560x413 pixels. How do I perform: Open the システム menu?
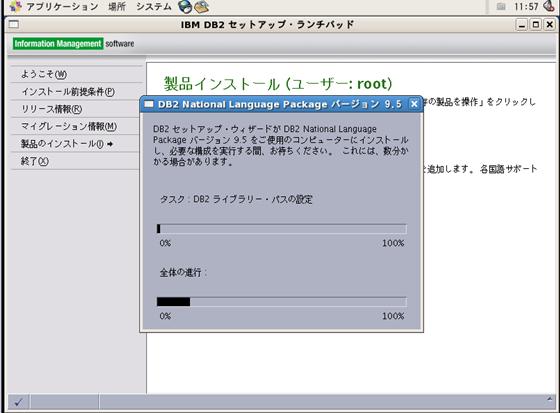pyautogui.click(x=154, y=6)
